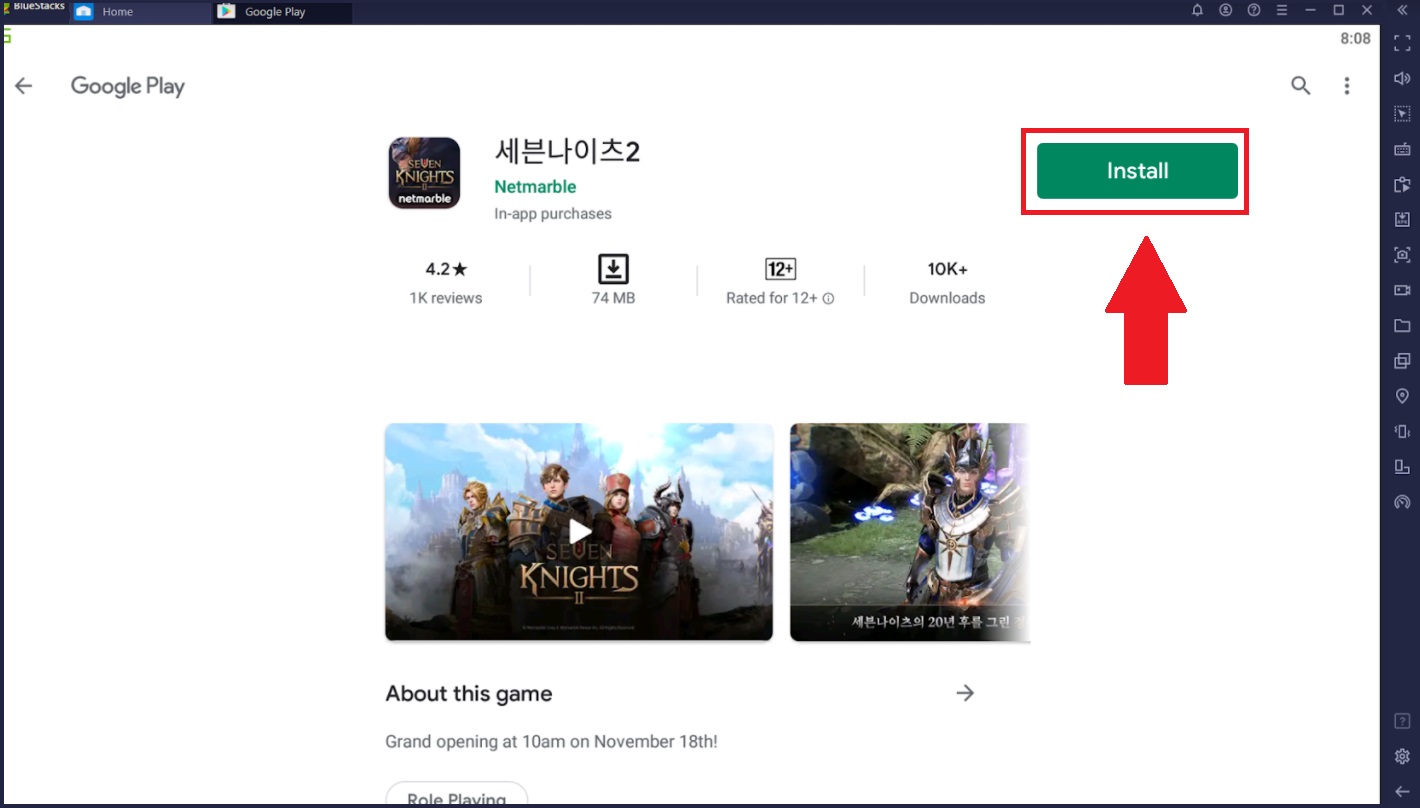Click the 4.2 star rating
1420x808 pixels.
coord(446,269)
